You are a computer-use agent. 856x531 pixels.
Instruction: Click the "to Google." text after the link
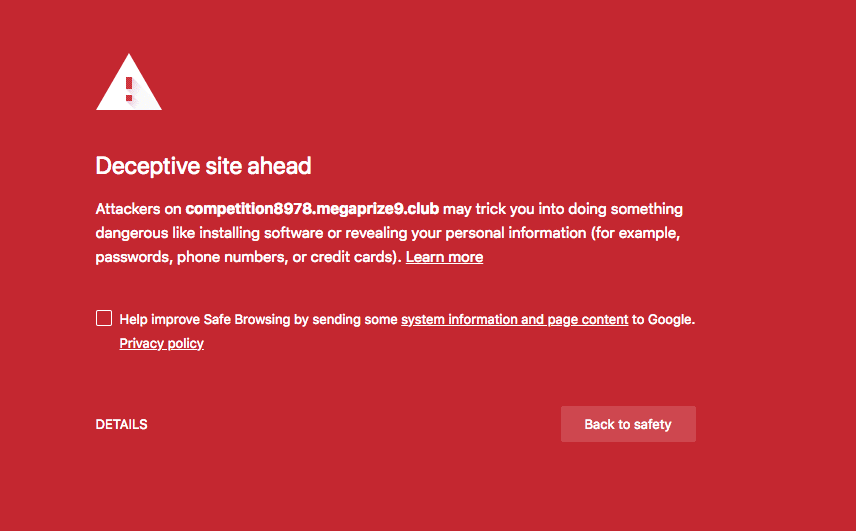664,319
